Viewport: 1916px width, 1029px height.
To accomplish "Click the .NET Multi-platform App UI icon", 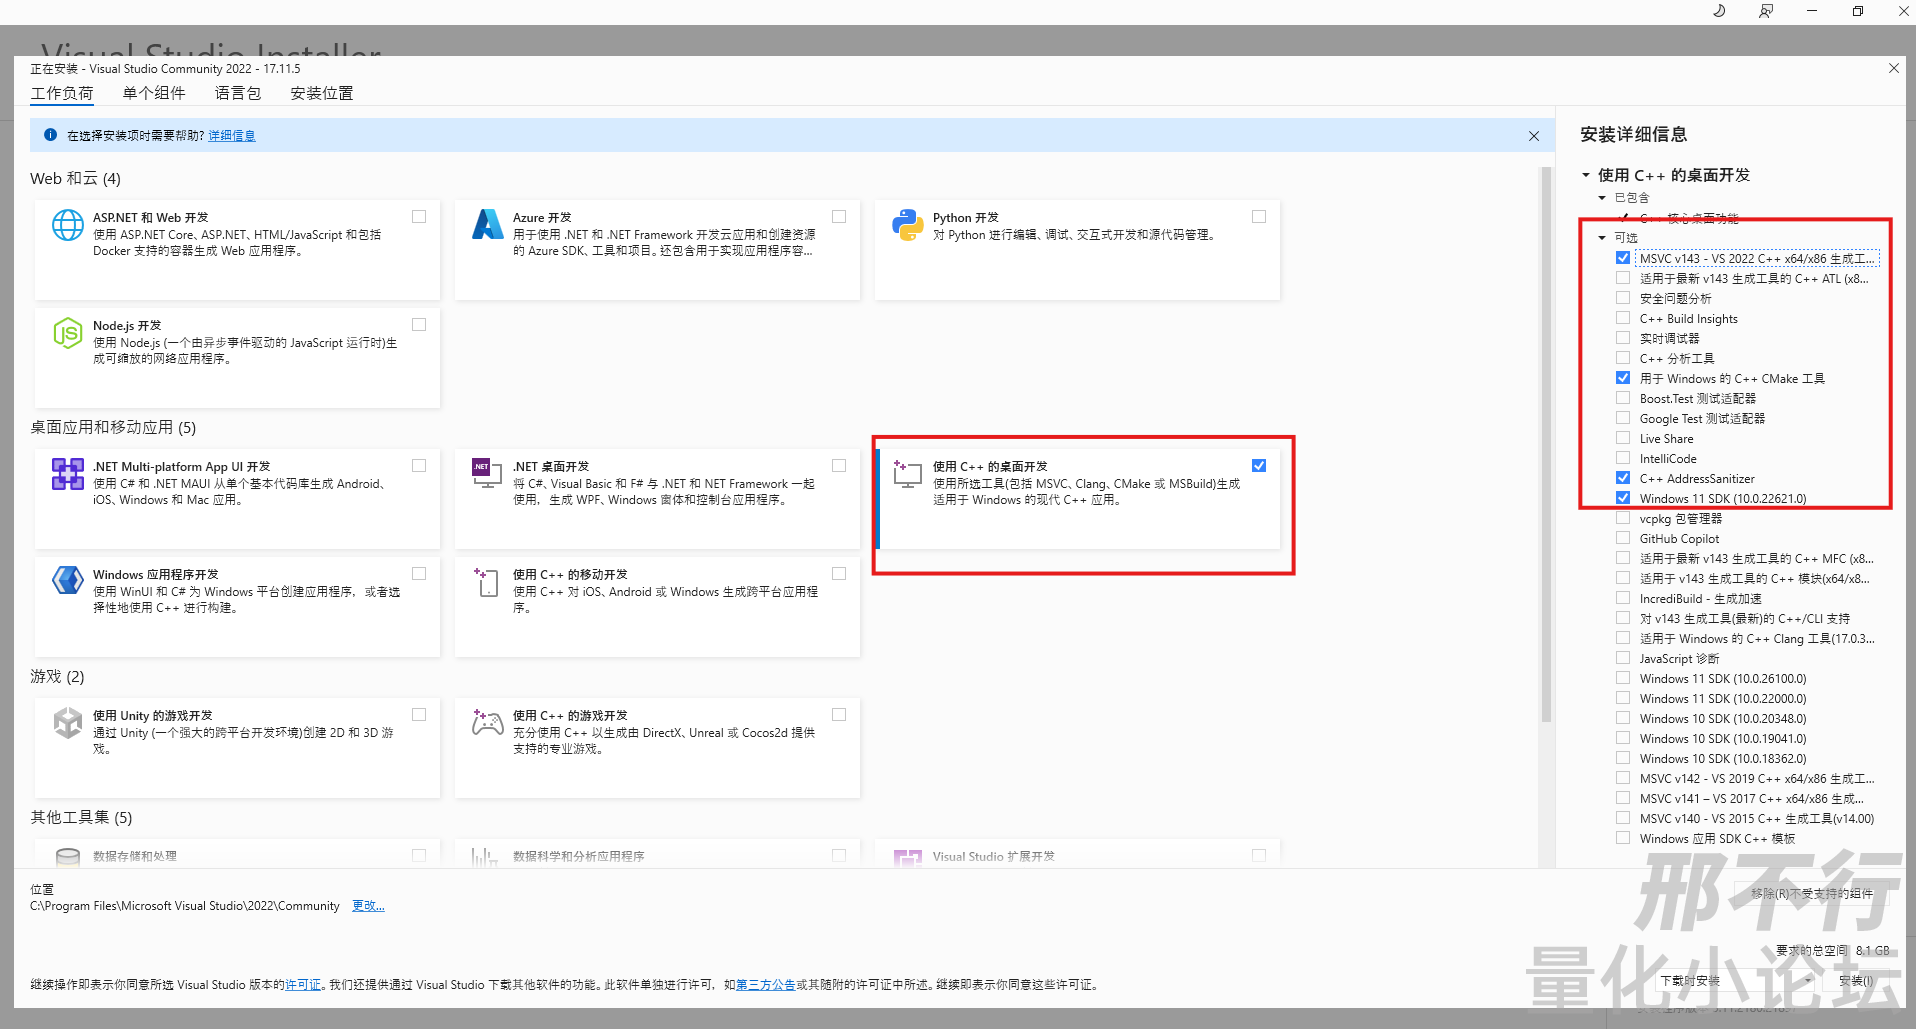I will [x=67, y=473].
